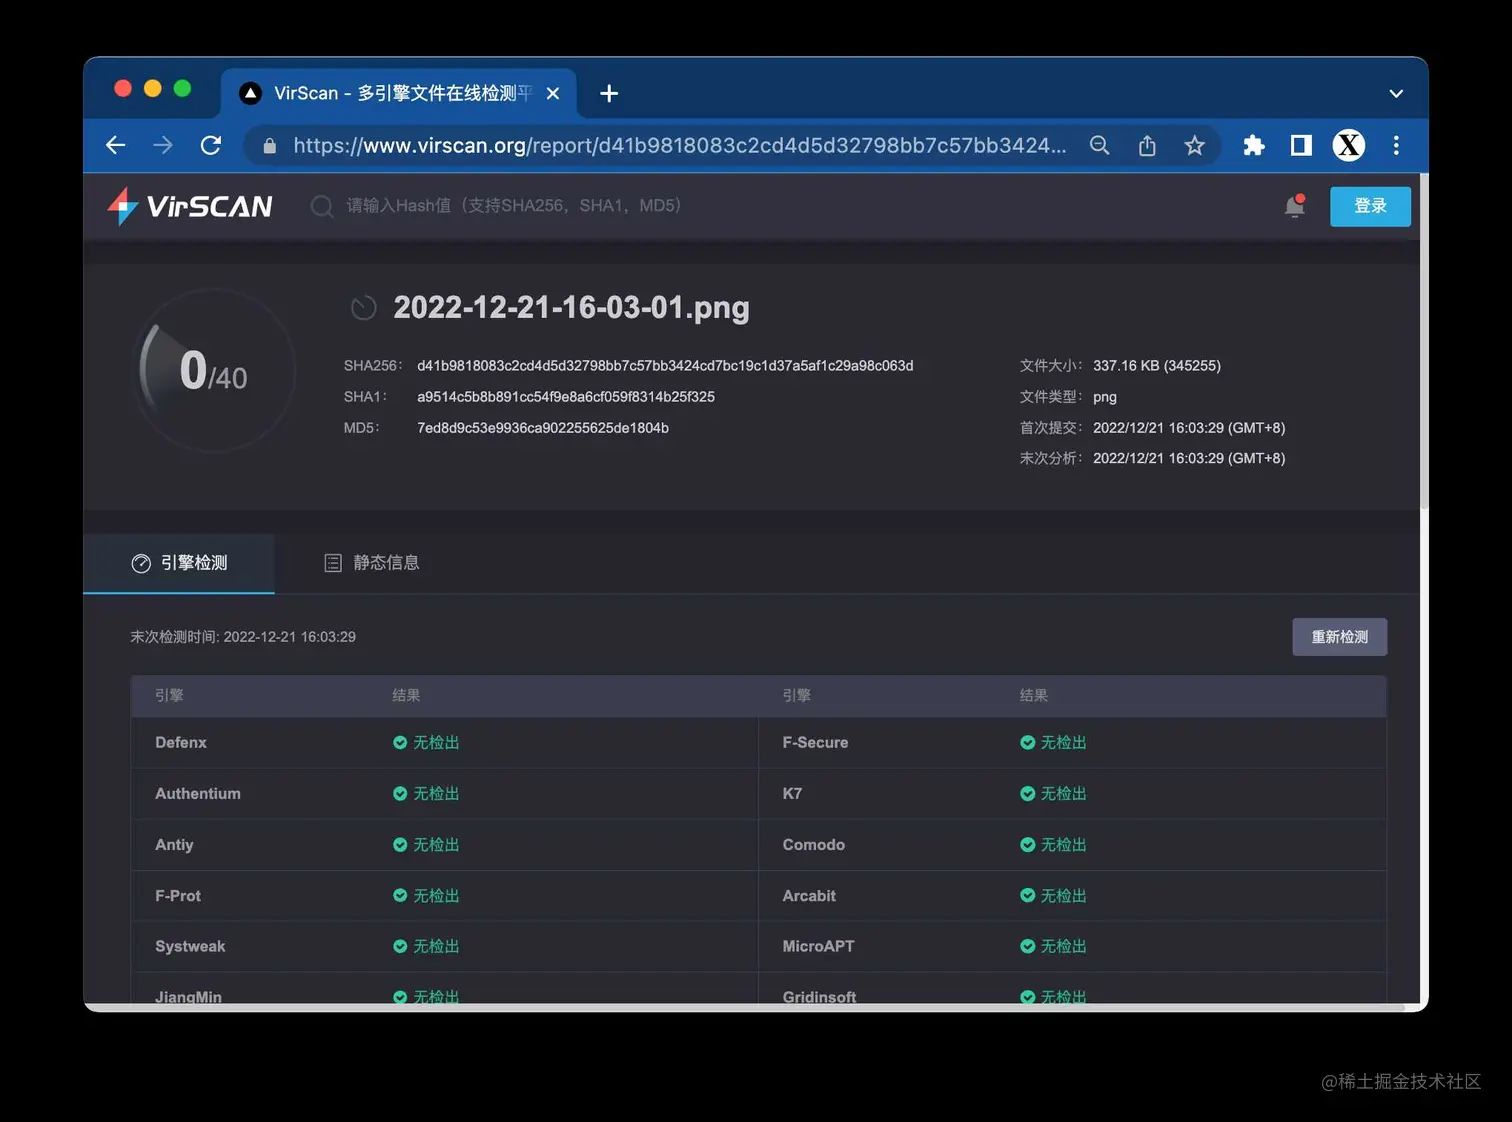Click the share icon in the address bar
Viewport: 1512px width, 1122px height.
click(x=1147, y=145)
